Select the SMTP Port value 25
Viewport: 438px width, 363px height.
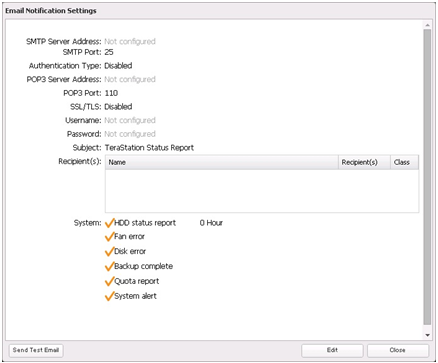(109, 52)
